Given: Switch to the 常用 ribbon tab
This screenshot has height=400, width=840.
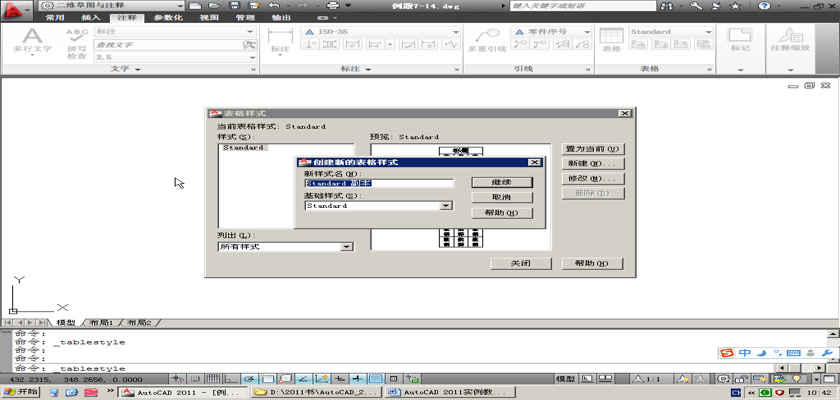Looking at the screenshot, I should point(55,18).
